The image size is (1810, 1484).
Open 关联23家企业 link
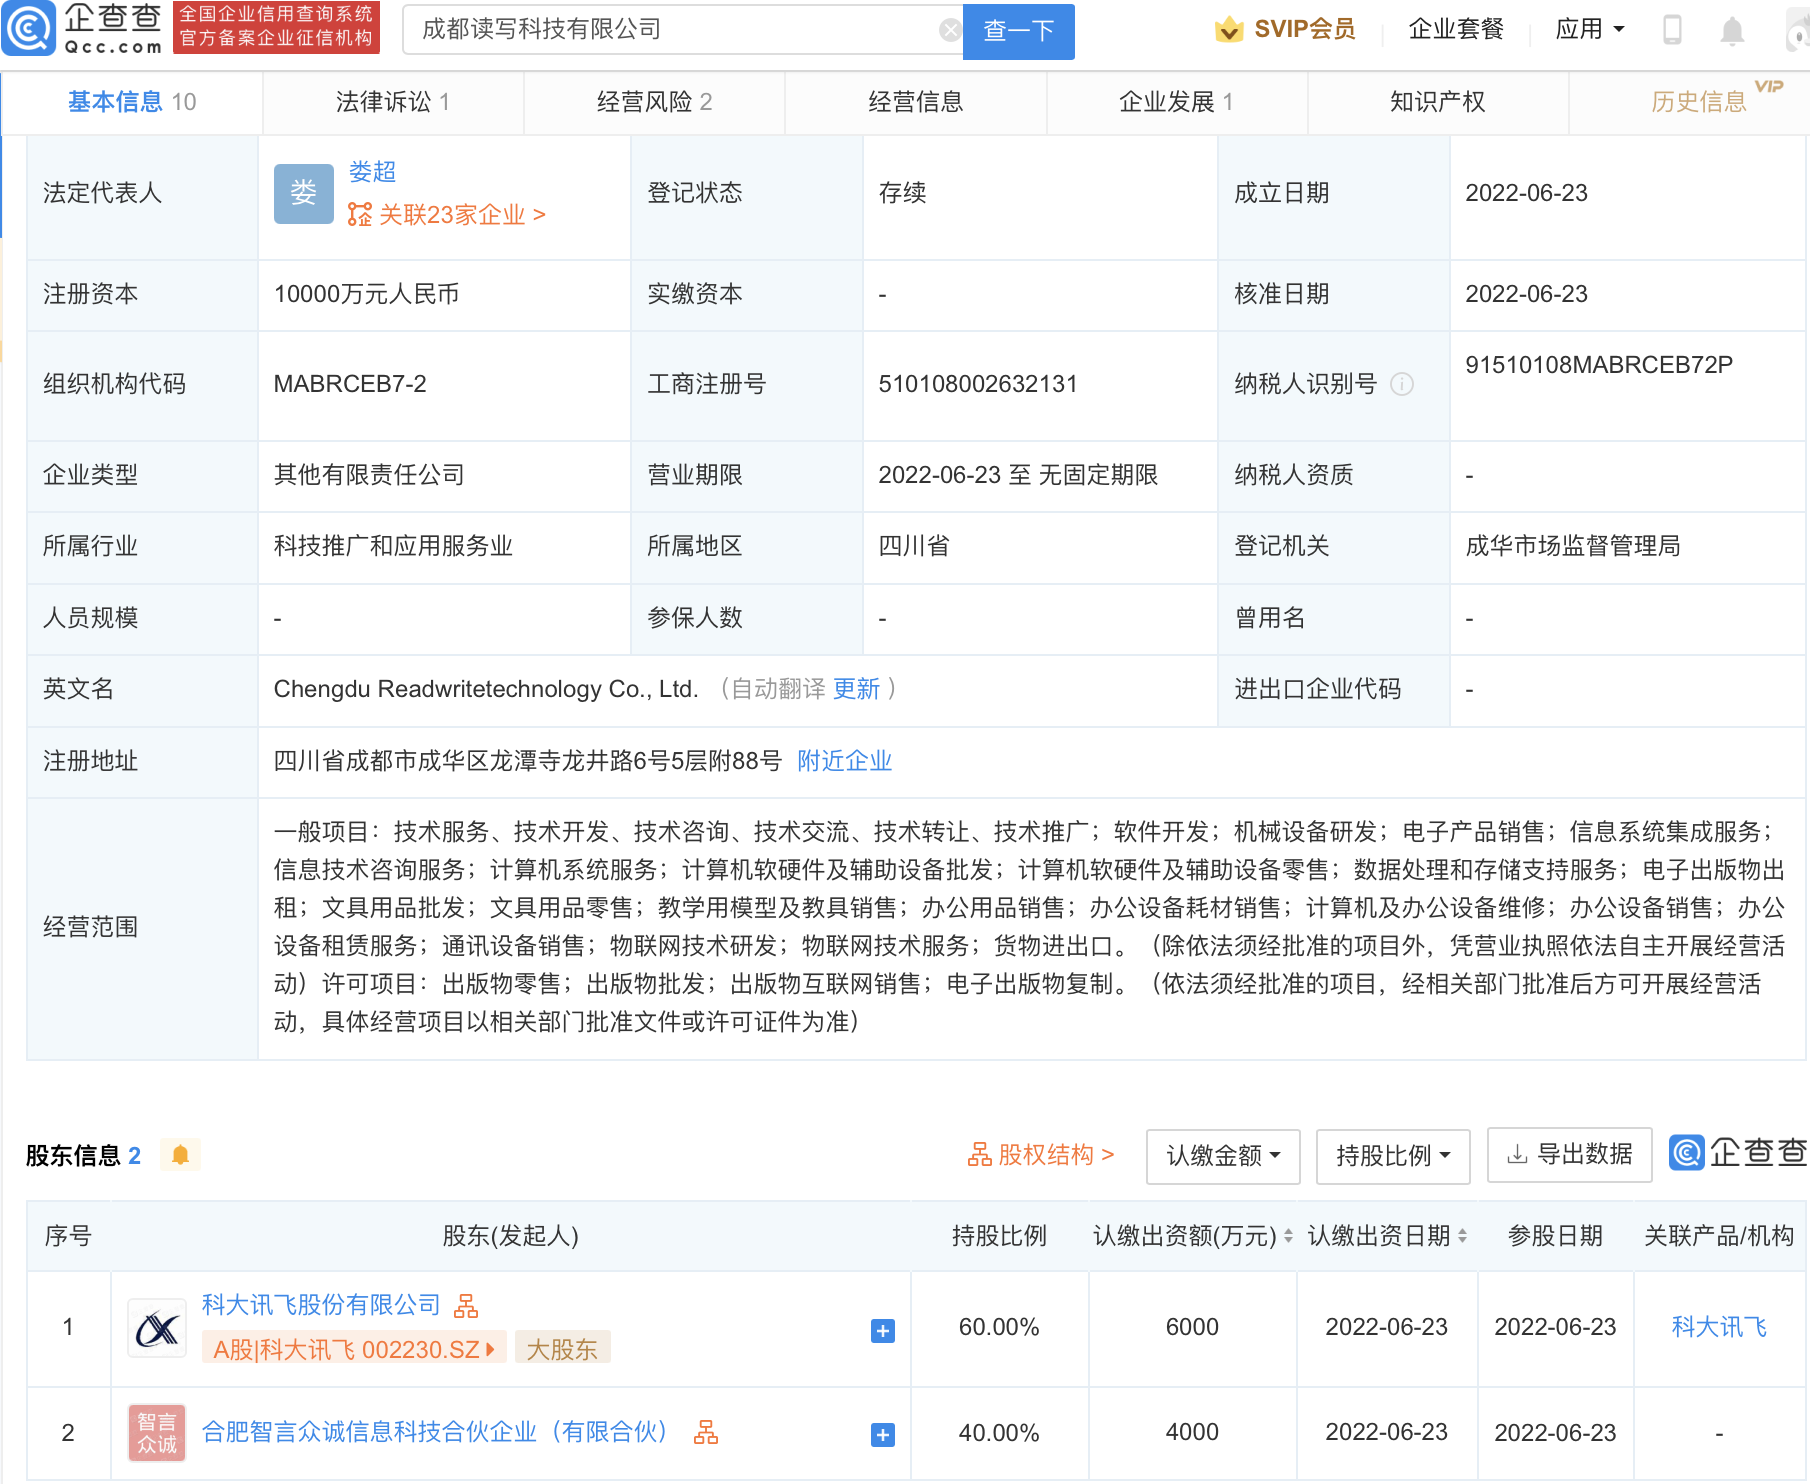pyautogui.click(x=447, y=215)
